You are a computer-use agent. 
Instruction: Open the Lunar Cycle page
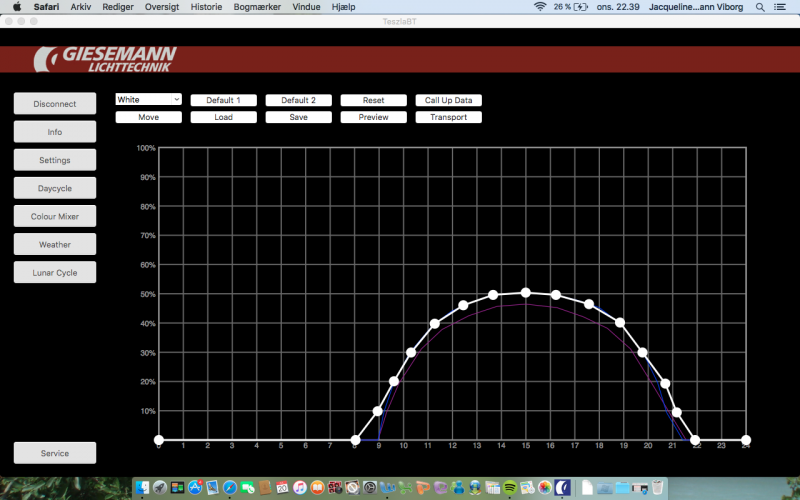55,272
